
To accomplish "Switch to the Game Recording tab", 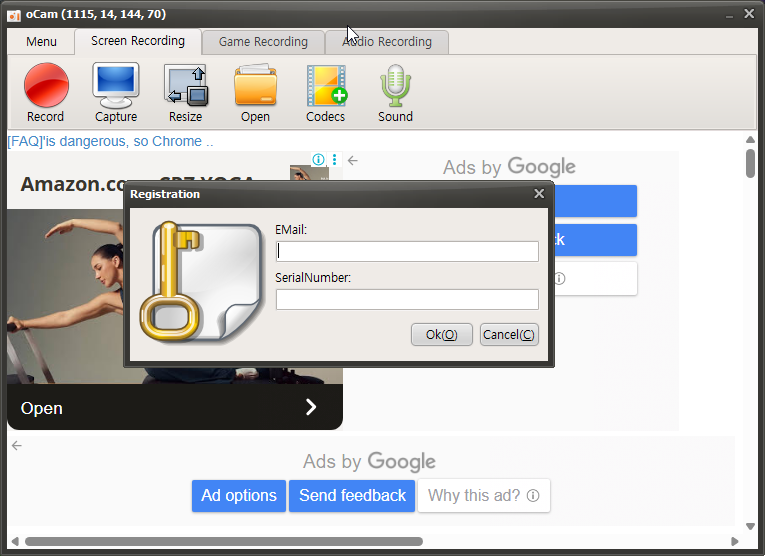I will tap(263, 42).
